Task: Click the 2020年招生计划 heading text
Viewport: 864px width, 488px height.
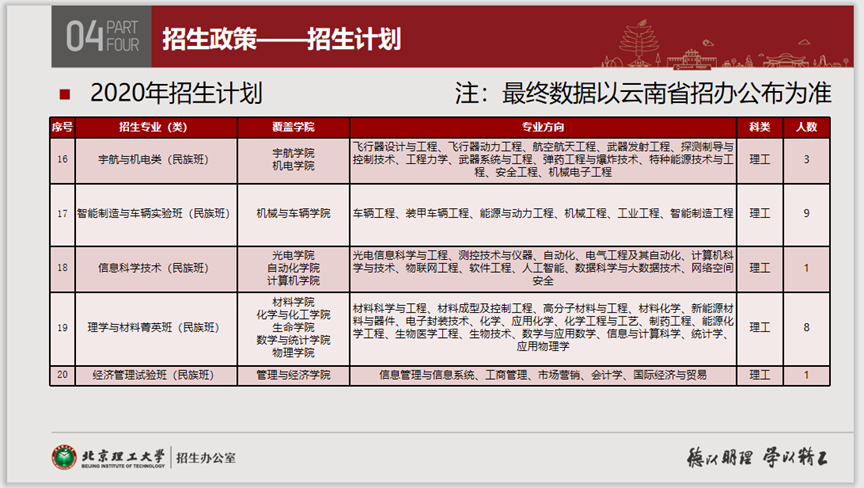Action: click(176, 94)
